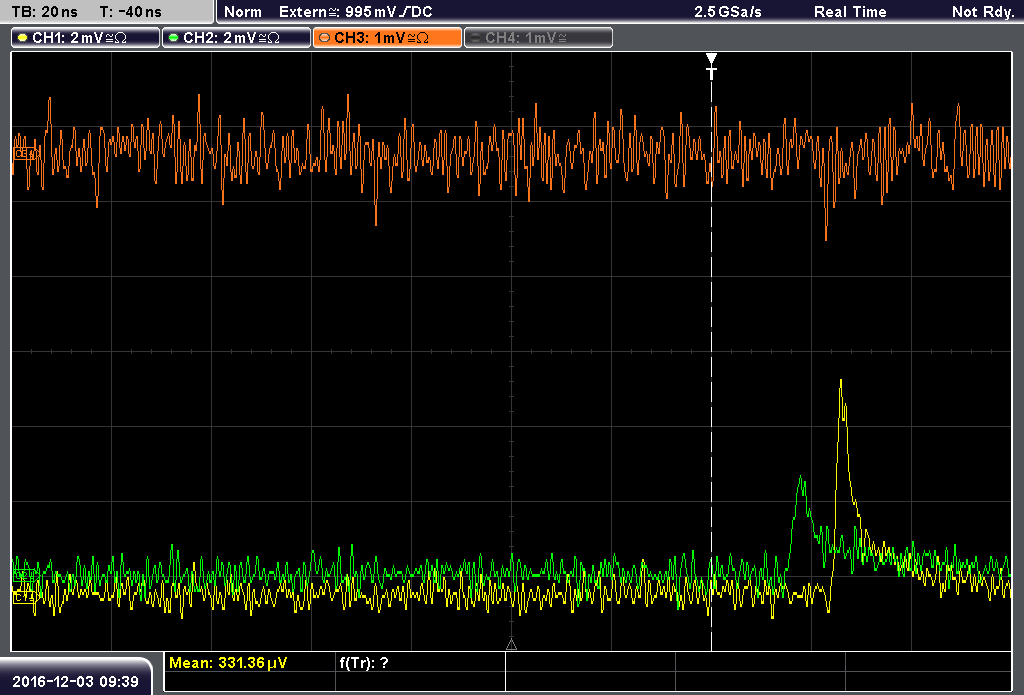The width and height of the screenshot is (1024, 695).
Task: Click the Real Time acquisition mode label
Action: [x=850, y=12]
